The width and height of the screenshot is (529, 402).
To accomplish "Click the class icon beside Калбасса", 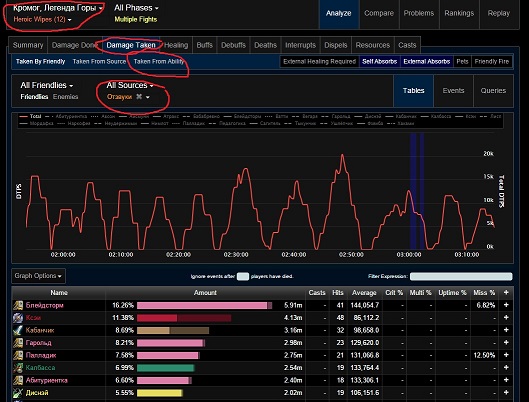I will pos(18,368).
